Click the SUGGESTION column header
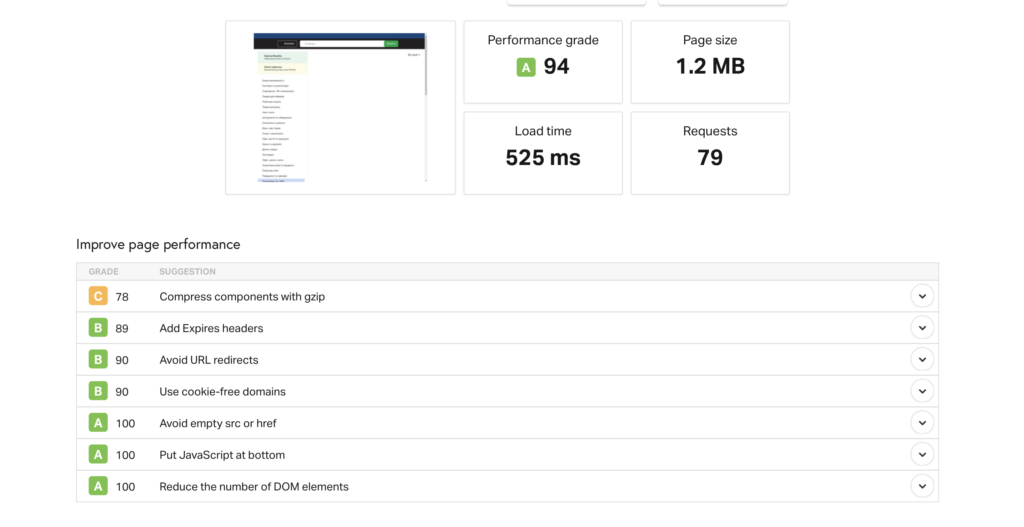 187,272
